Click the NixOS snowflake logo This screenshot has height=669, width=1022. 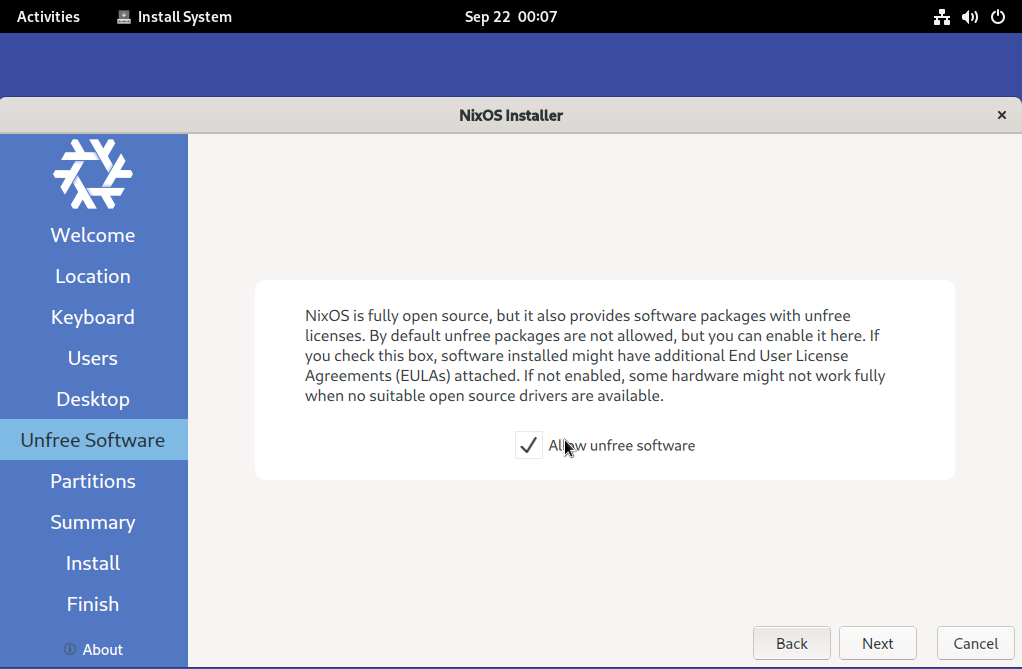[93, 174]
